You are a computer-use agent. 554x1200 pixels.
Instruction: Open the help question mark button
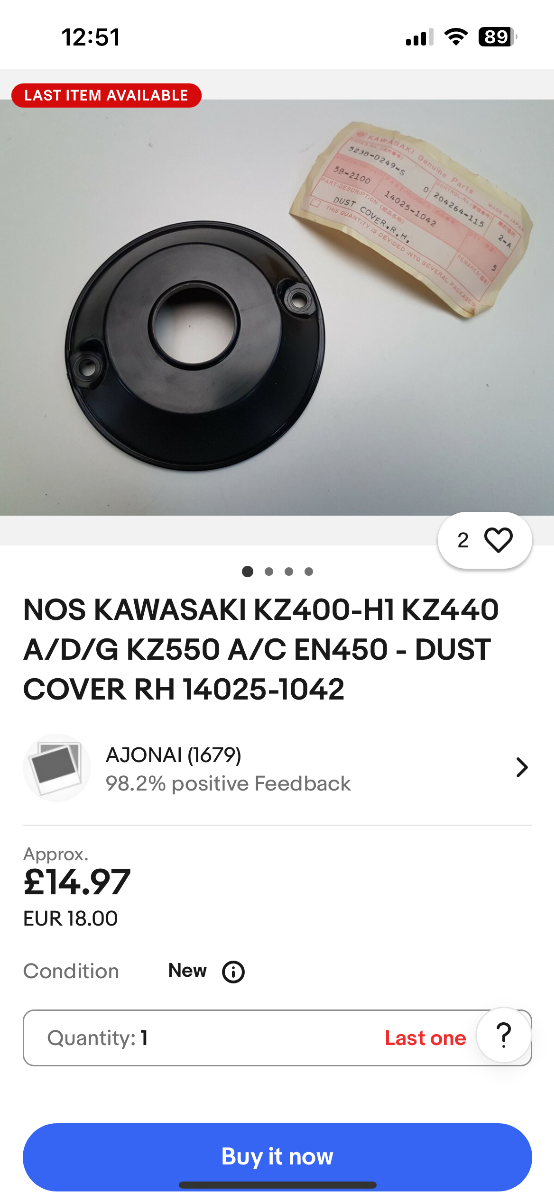coord(504,1035)
